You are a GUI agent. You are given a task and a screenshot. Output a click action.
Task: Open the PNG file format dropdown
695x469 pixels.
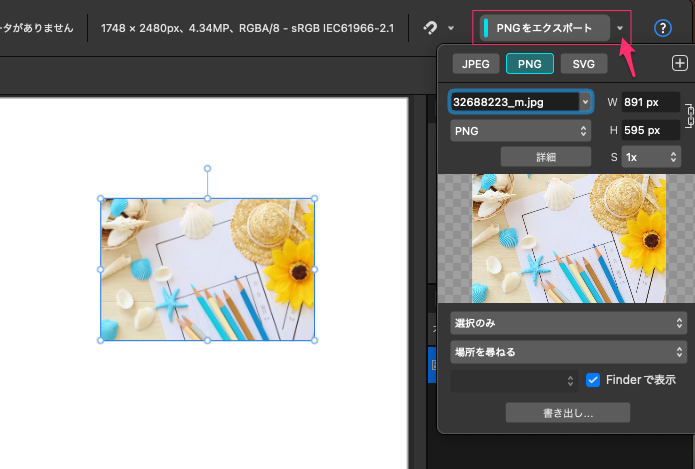(x=521, y=131)
